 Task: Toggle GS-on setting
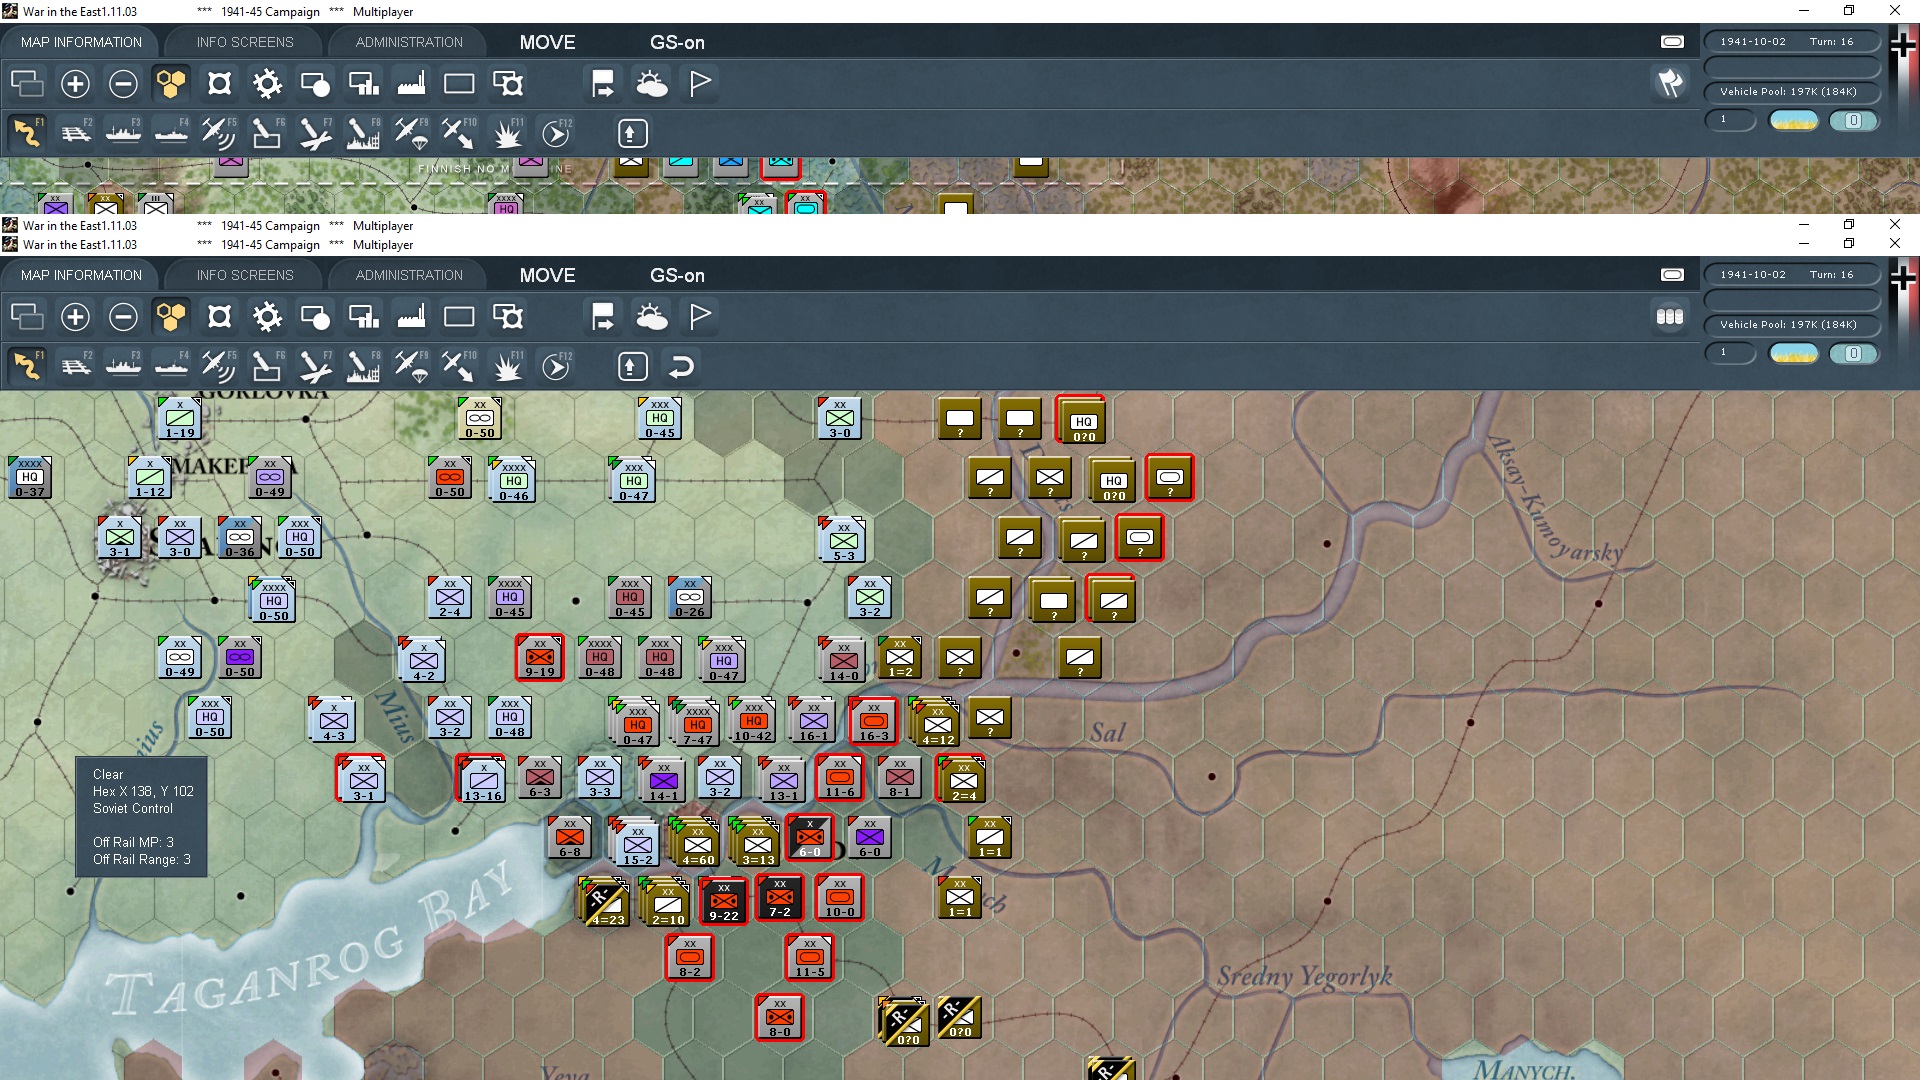pyautogui.click(x=678, y=275)
